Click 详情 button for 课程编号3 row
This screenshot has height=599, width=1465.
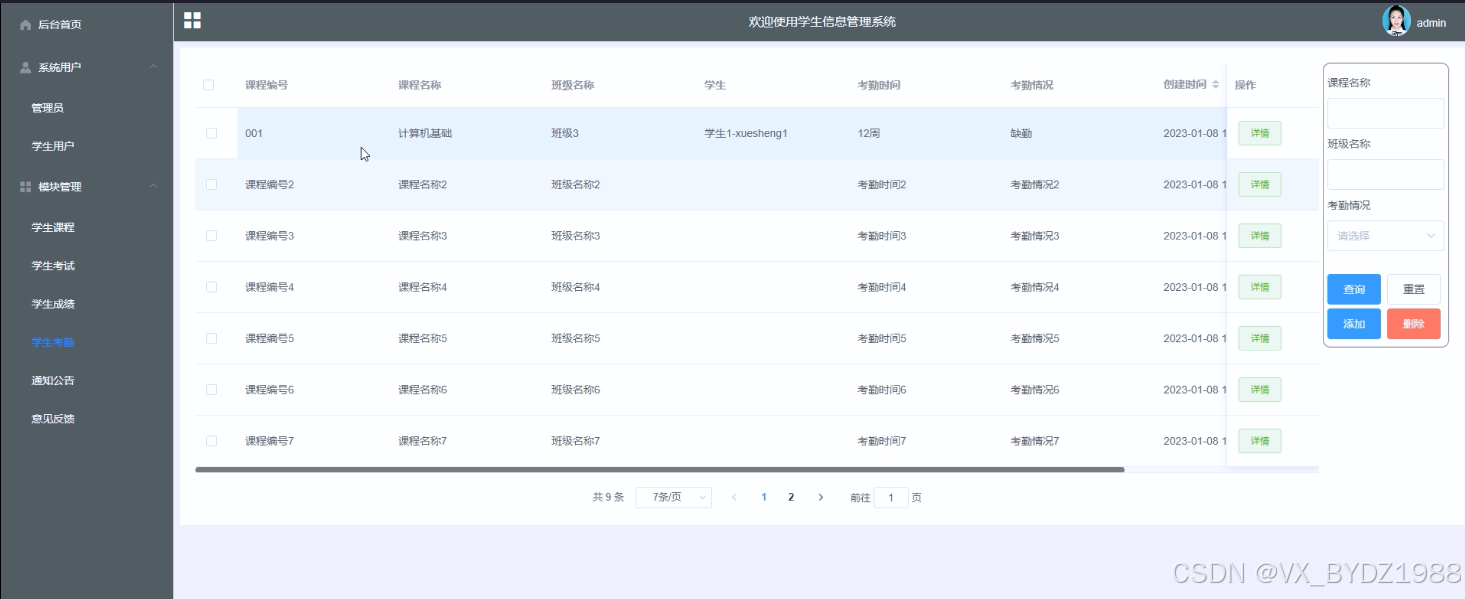1260,236
